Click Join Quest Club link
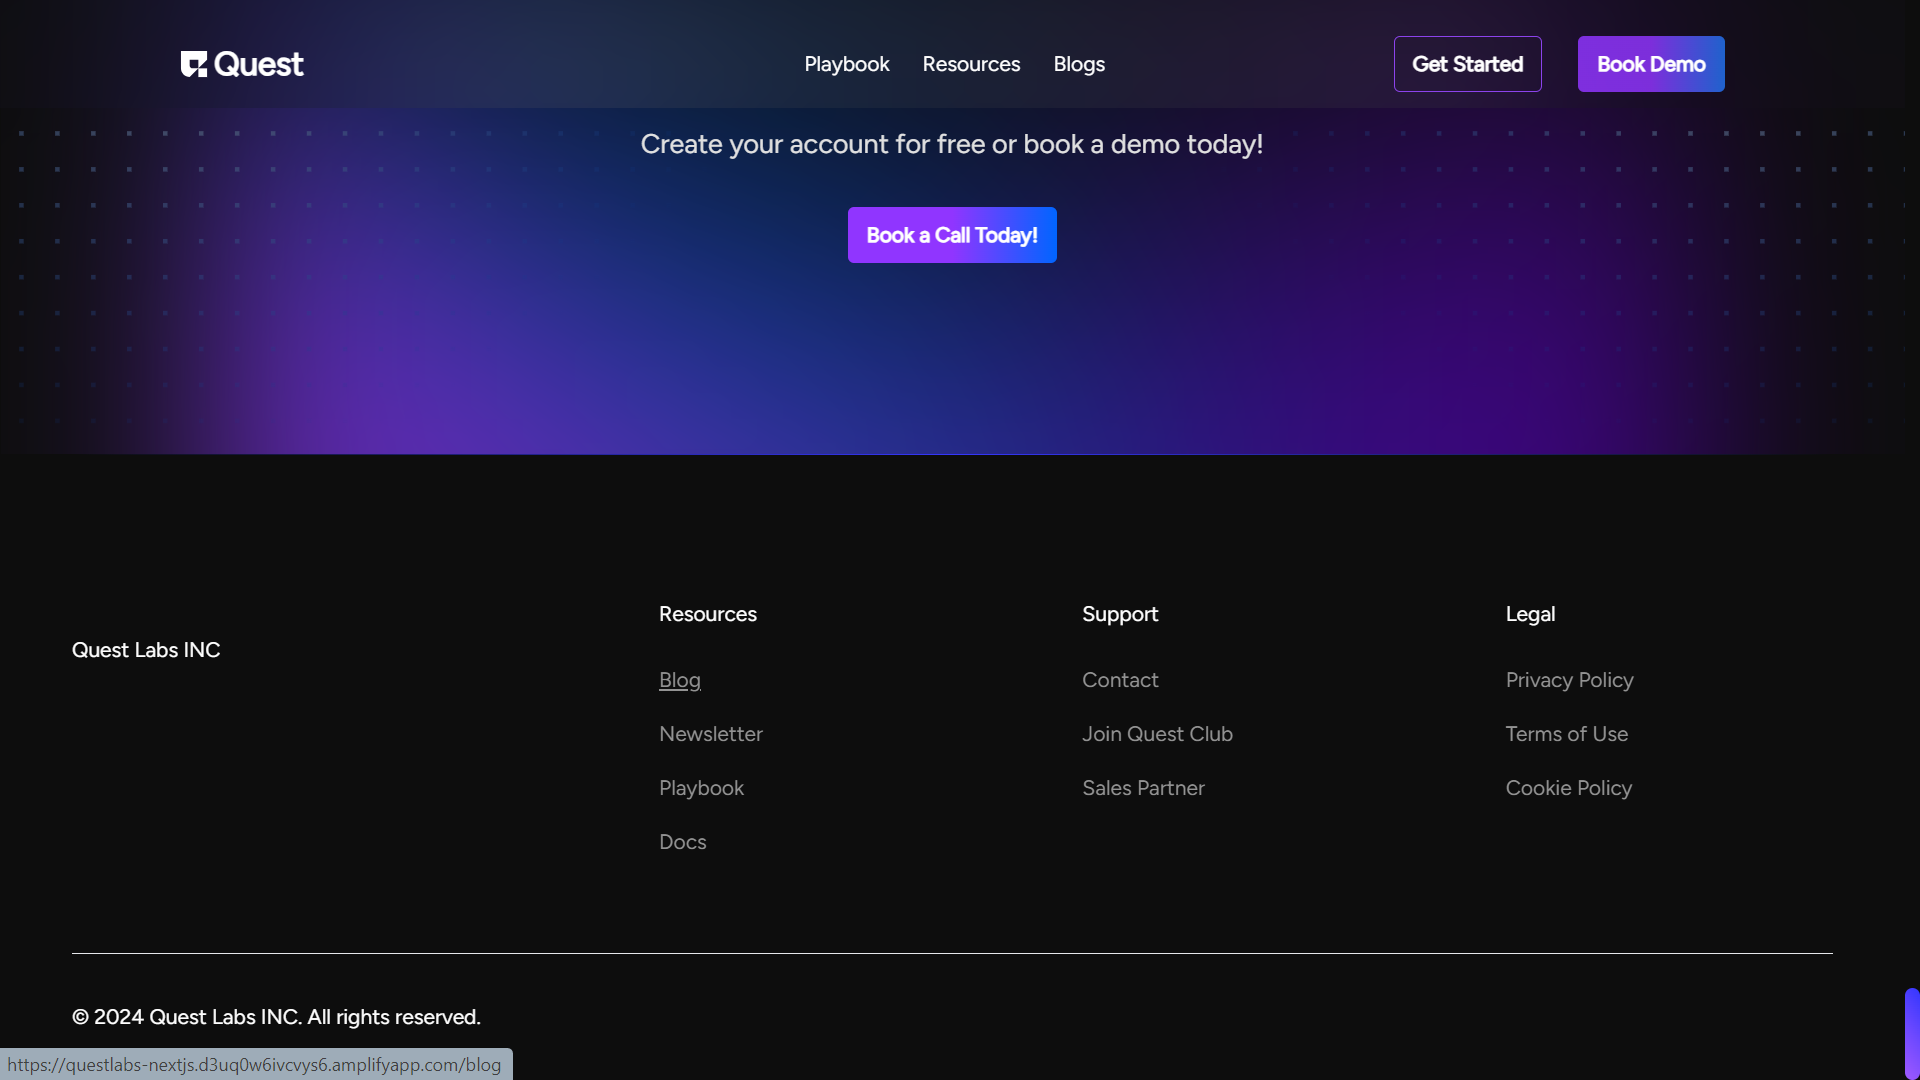The width and height of the screenshot is (1920, 1080). [1157, 734]
